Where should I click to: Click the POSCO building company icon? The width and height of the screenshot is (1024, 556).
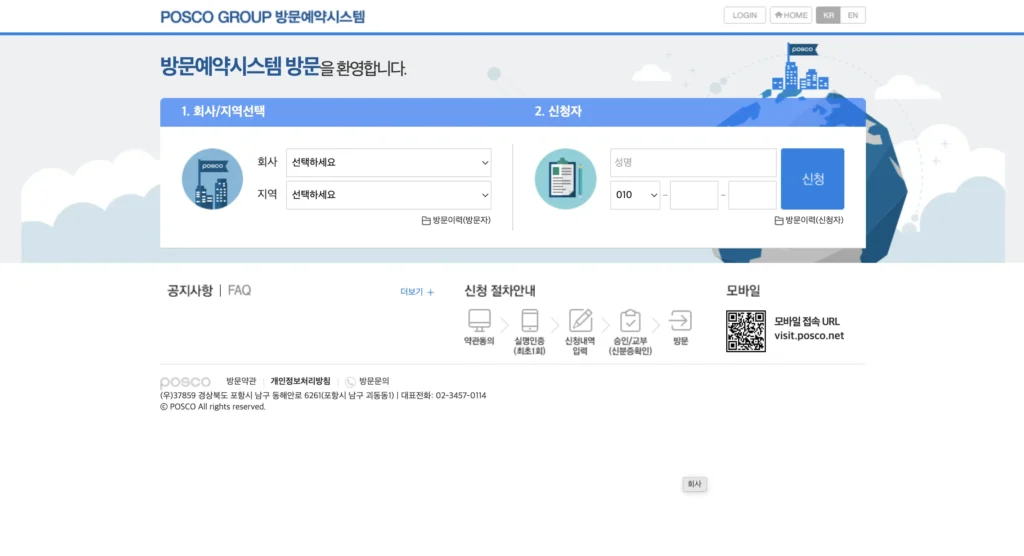[212, 178]
